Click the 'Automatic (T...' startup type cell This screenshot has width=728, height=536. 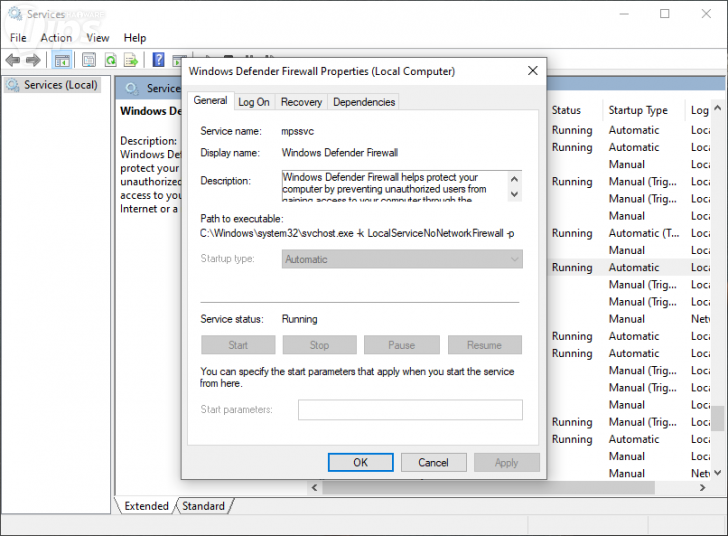click(x=644, y=233)
